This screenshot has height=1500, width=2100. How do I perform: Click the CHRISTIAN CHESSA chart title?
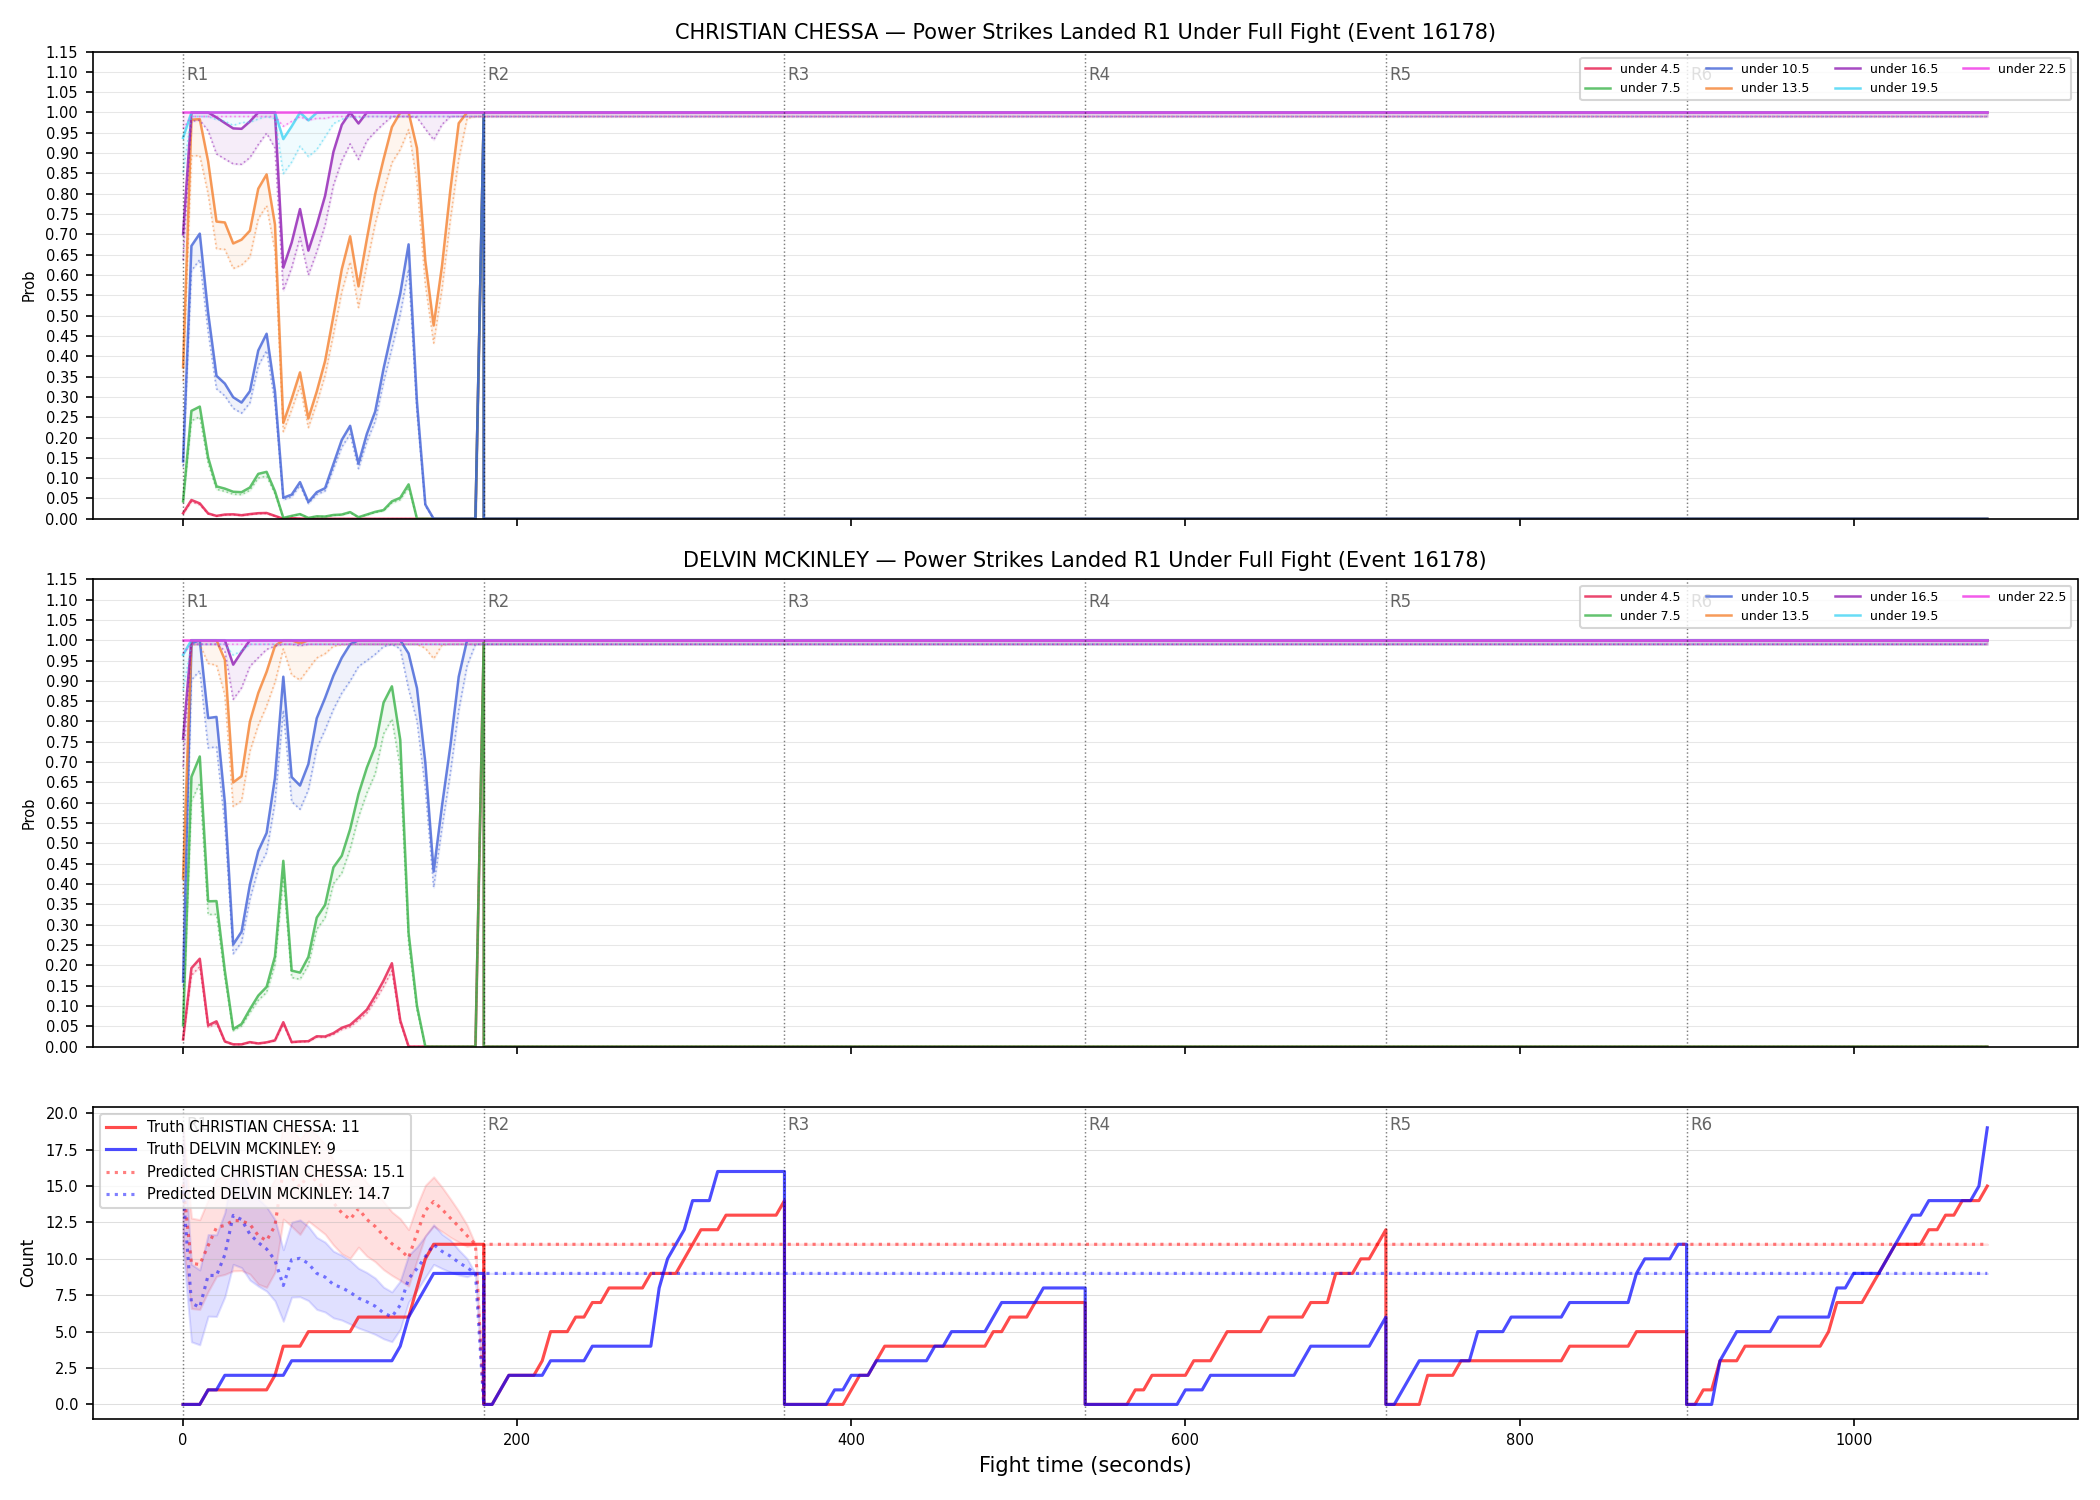[x=1085, y=32]
